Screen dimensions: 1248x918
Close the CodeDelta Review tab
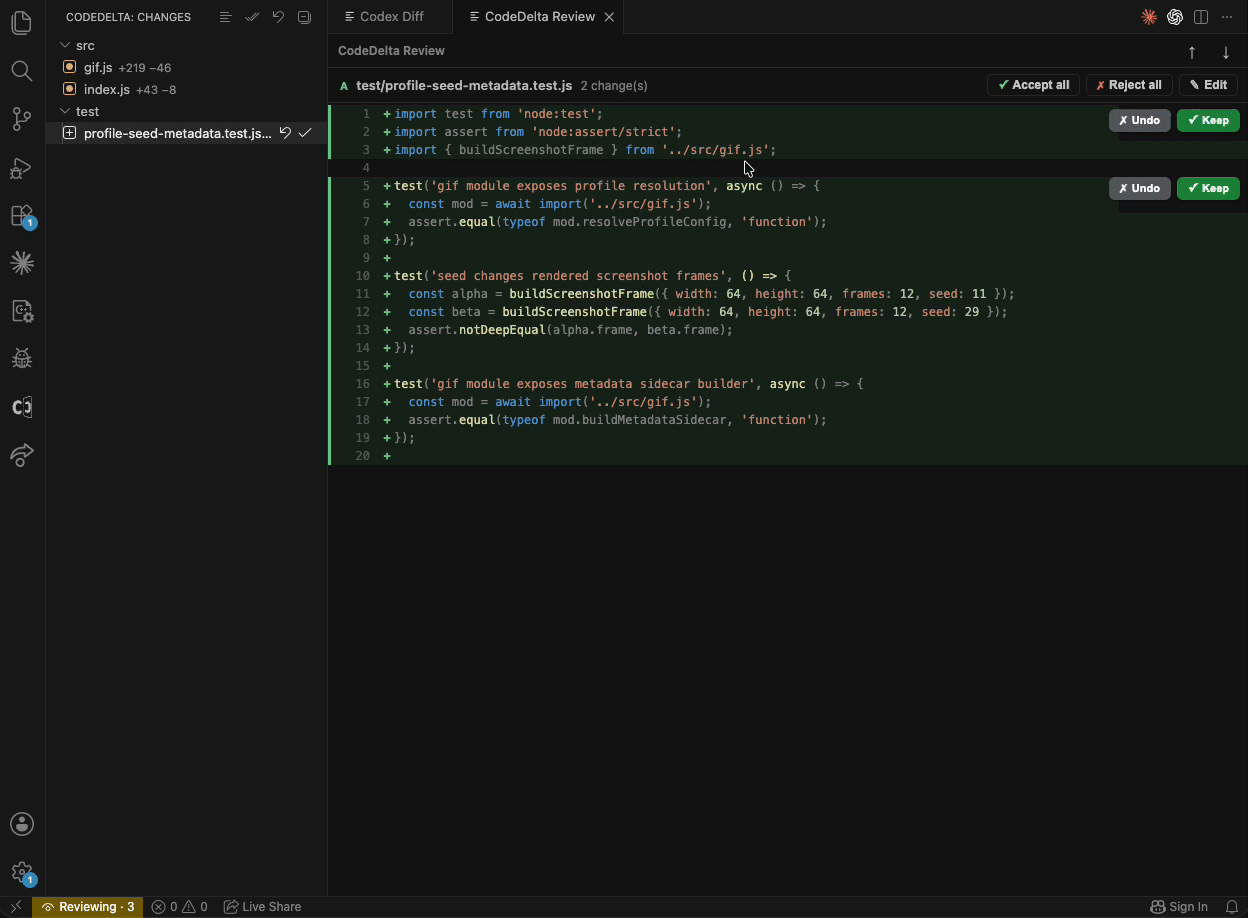(x=609, y=17)
